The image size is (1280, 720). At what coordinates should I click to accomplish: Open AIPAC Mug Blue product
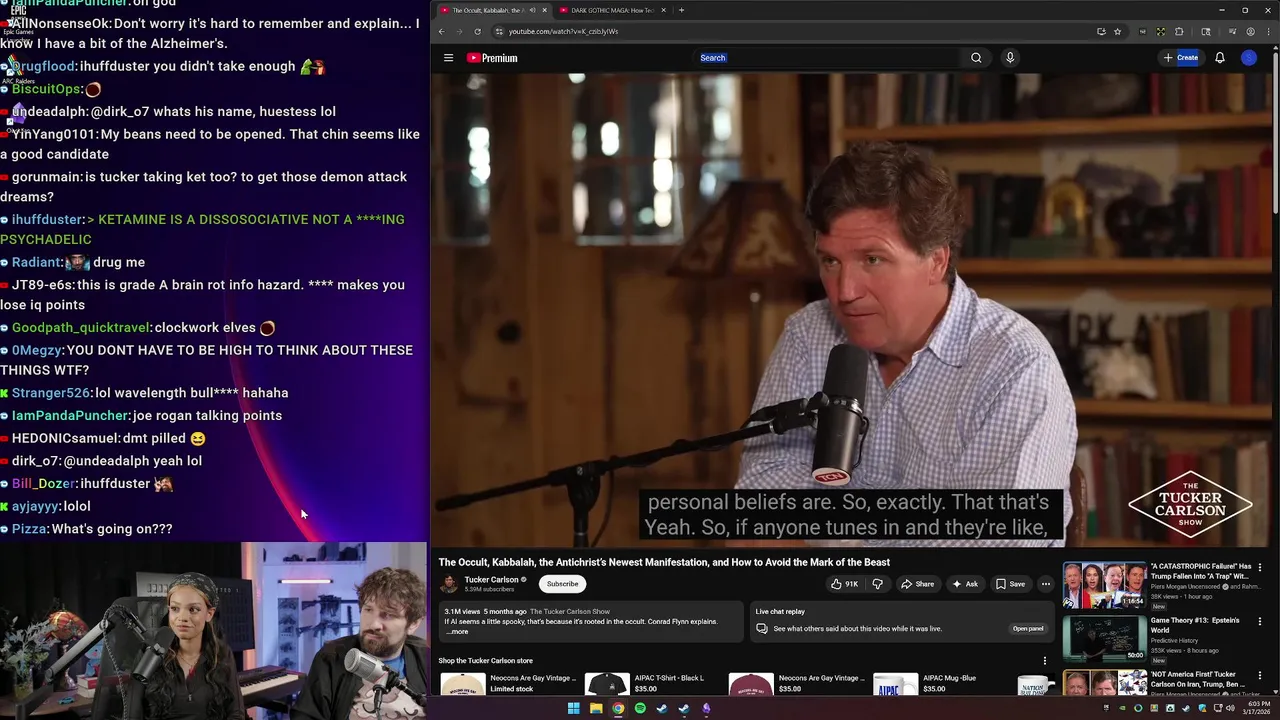pos(949,678)
